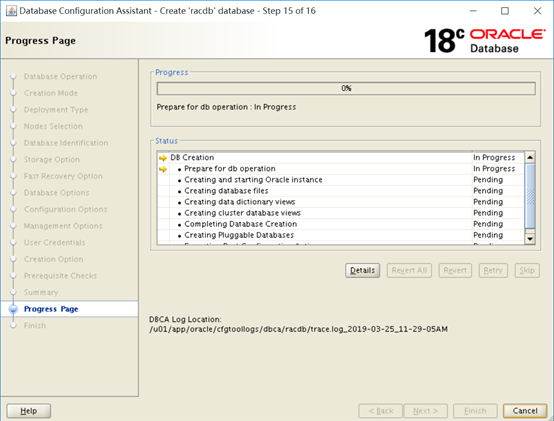Screen dimensions: 554x421
Task: Select the Deployment Type step
Action: pyautogui.click(x=56, y=110)
